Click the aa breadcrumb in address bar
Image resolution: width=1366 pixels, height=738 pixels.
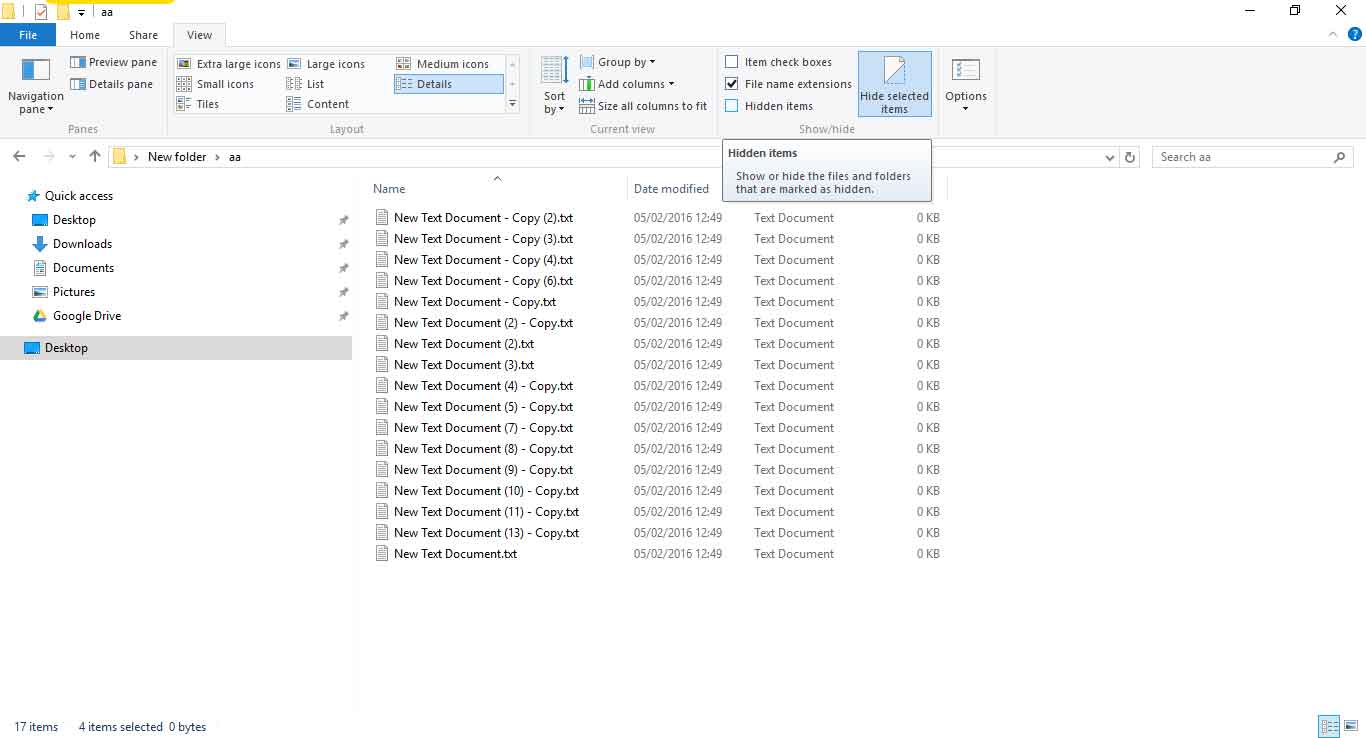click(235, 157)
